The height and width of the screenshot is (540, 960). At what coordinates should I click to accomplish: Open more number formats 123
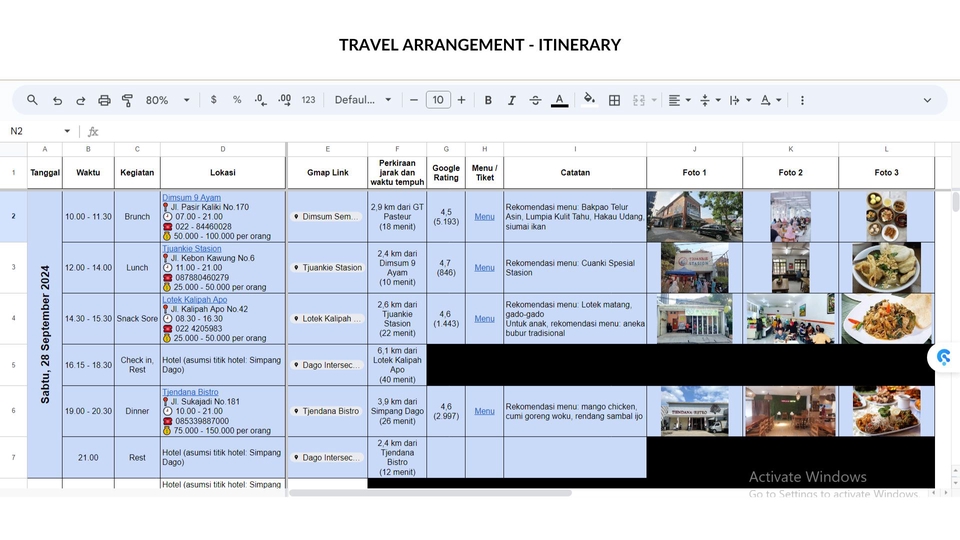309,100
